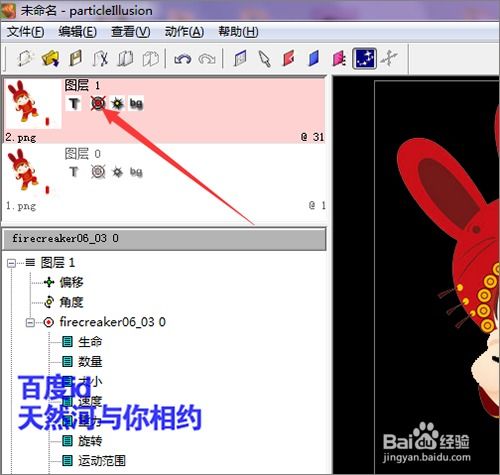Toggle the emitter target icon on 图层 0
This screenshot has height=475, width=500.
tap(98, 172)
